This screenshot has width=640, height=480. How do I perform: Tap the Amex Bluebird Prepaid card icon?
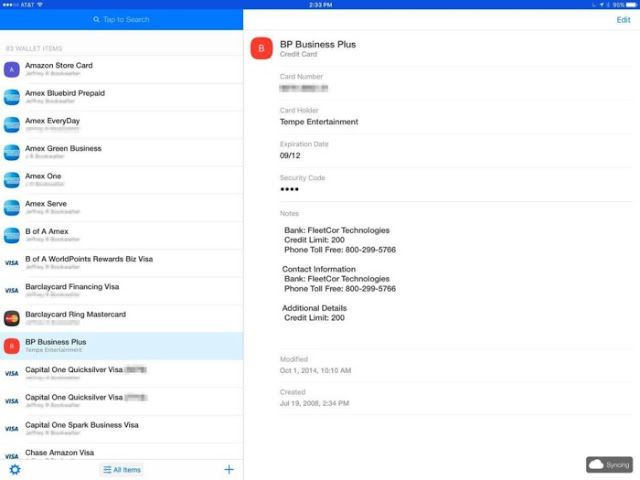(12, 97)
